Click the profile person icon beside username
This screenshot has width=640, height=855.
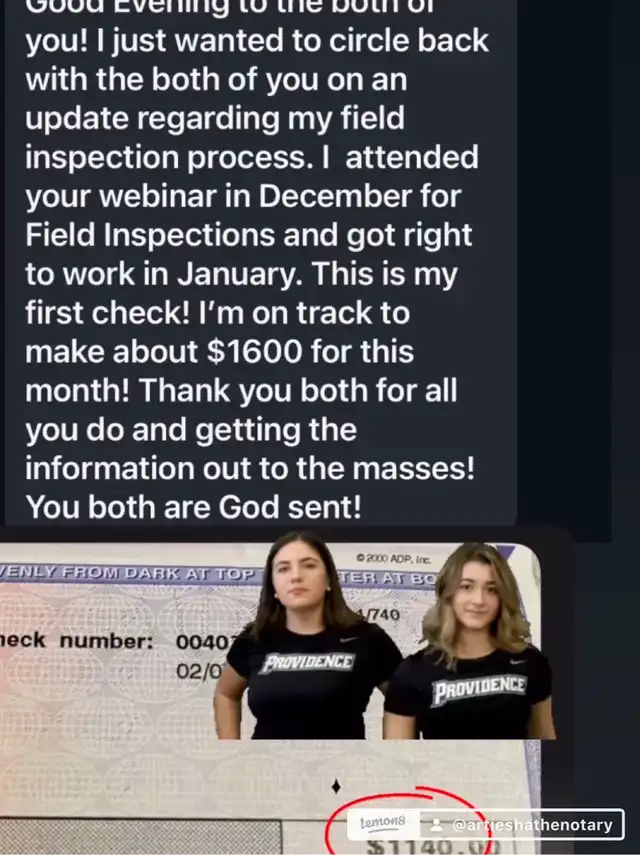(x=437, y=826)
